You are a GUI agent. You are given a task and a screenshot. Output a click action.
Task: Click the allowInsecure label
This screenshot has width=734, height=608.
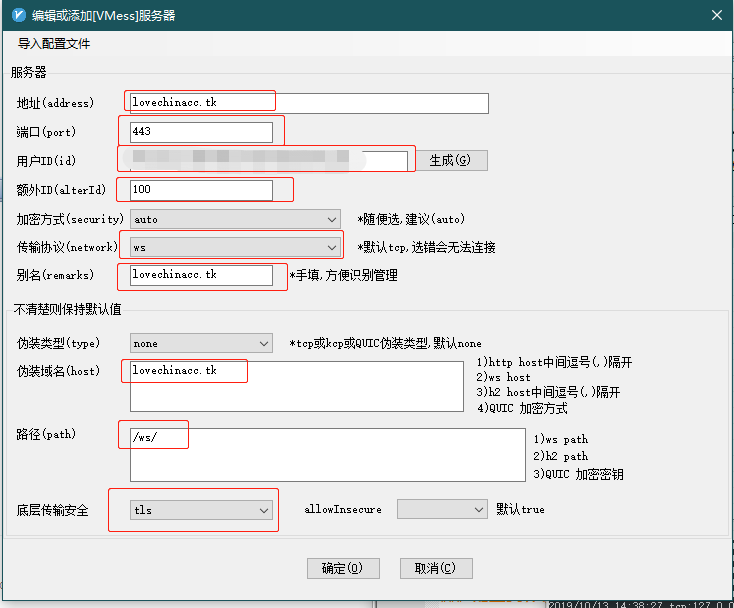pos(343,509)
